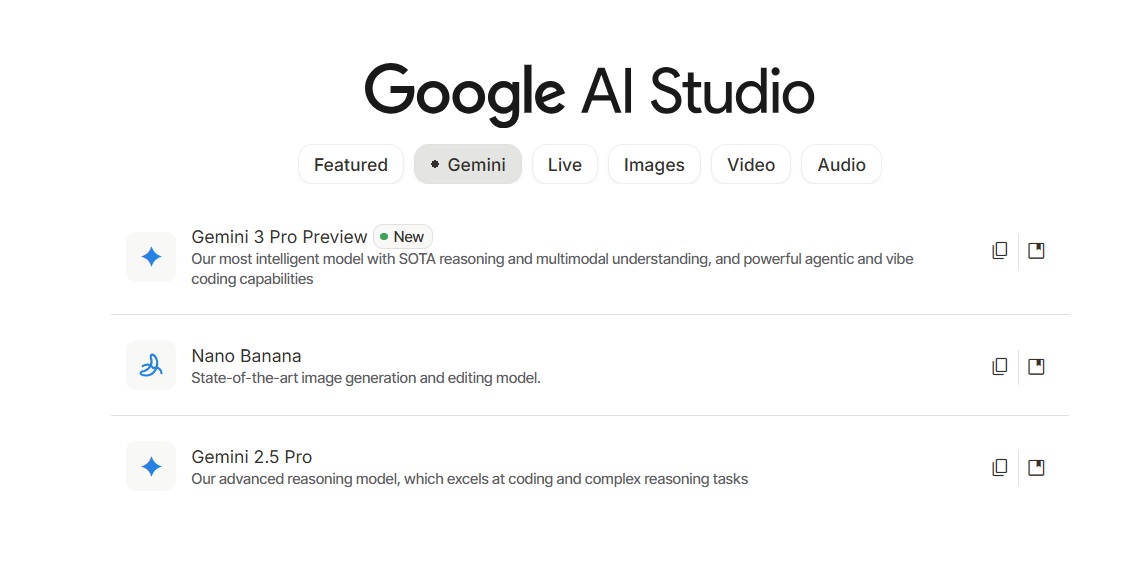Open the Gemini 3 Pro Preview model title
Image resolution: width=1140 pixels, height=582 pixels.
[x=279, y=237]
